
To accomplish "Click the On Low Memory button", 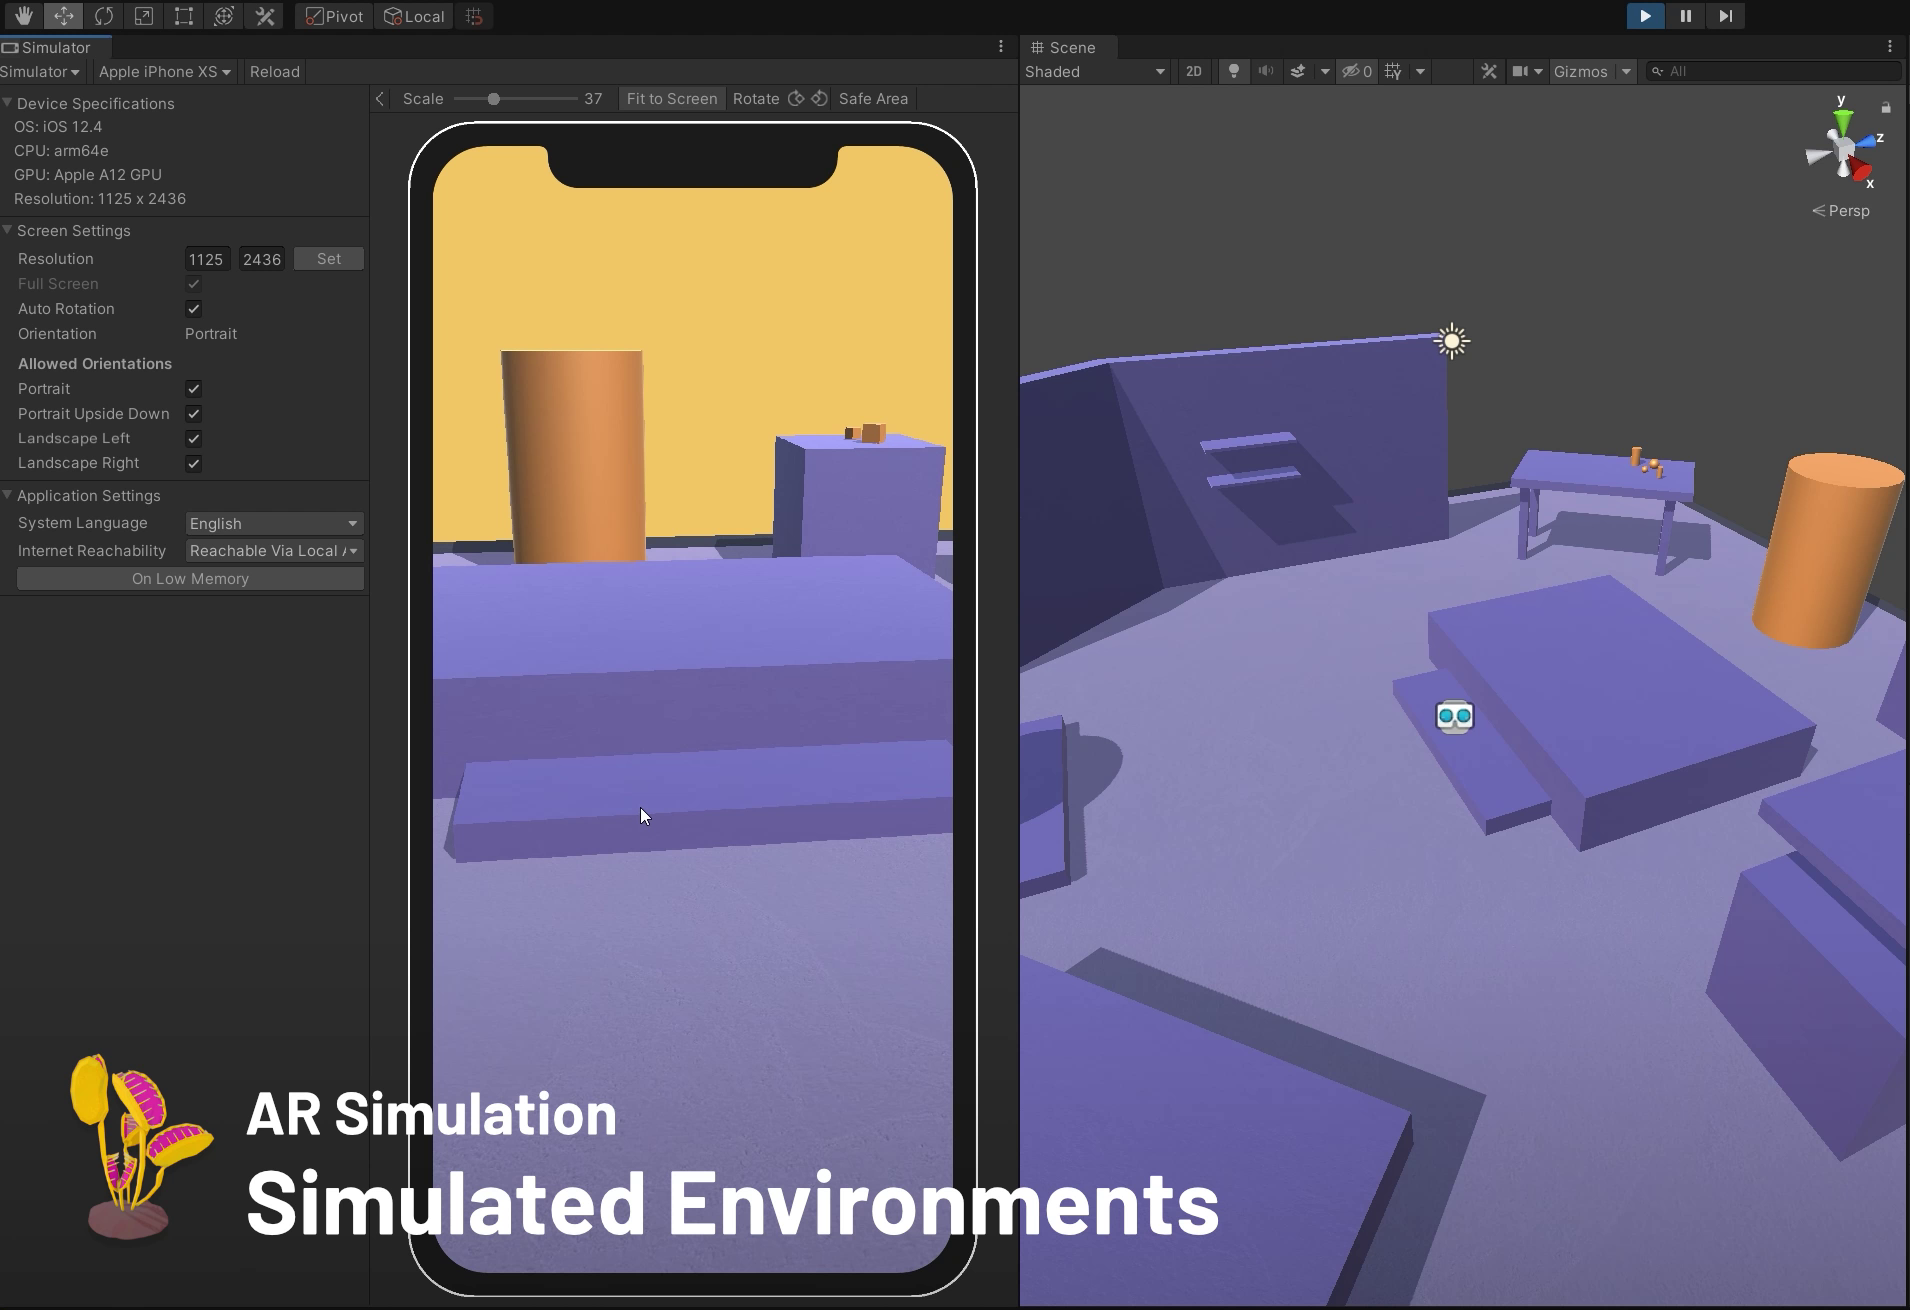I will 191,579.
